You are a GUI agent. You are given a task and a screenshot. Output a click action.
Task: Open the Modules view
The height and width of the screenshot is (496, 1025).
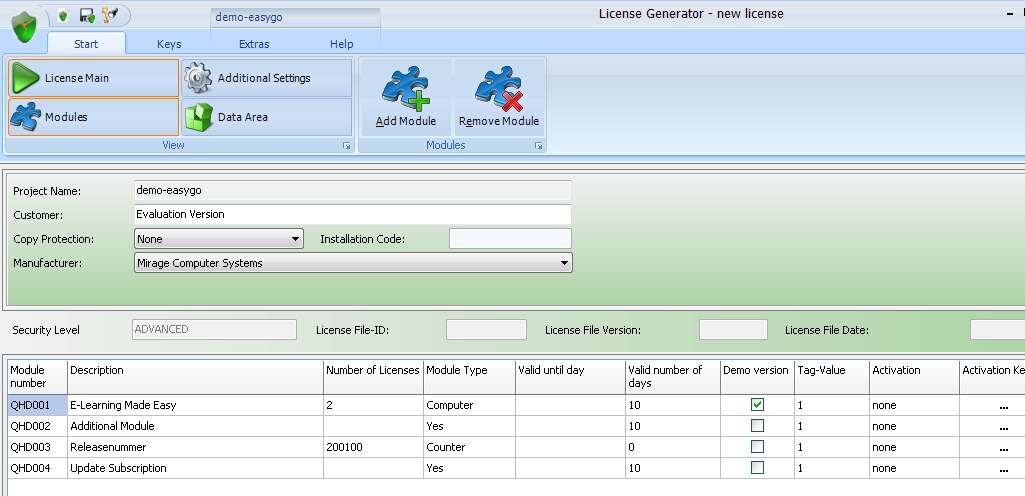tap(93, 117)
